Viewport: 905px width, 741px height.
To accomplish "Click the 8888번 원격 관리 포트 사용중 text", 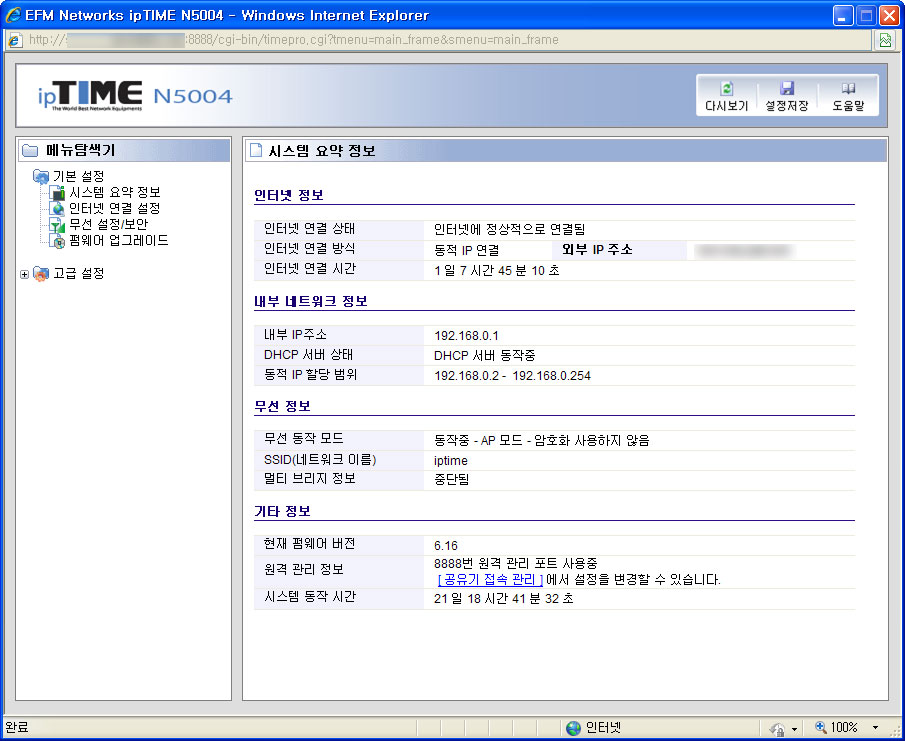I will pyautogui.click(x=515, y=563).
